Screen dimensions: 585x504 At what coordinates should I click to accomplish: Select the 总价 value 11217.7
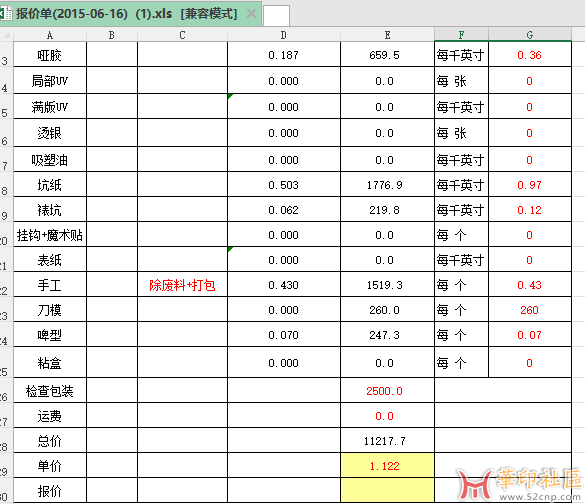point(387,441)
